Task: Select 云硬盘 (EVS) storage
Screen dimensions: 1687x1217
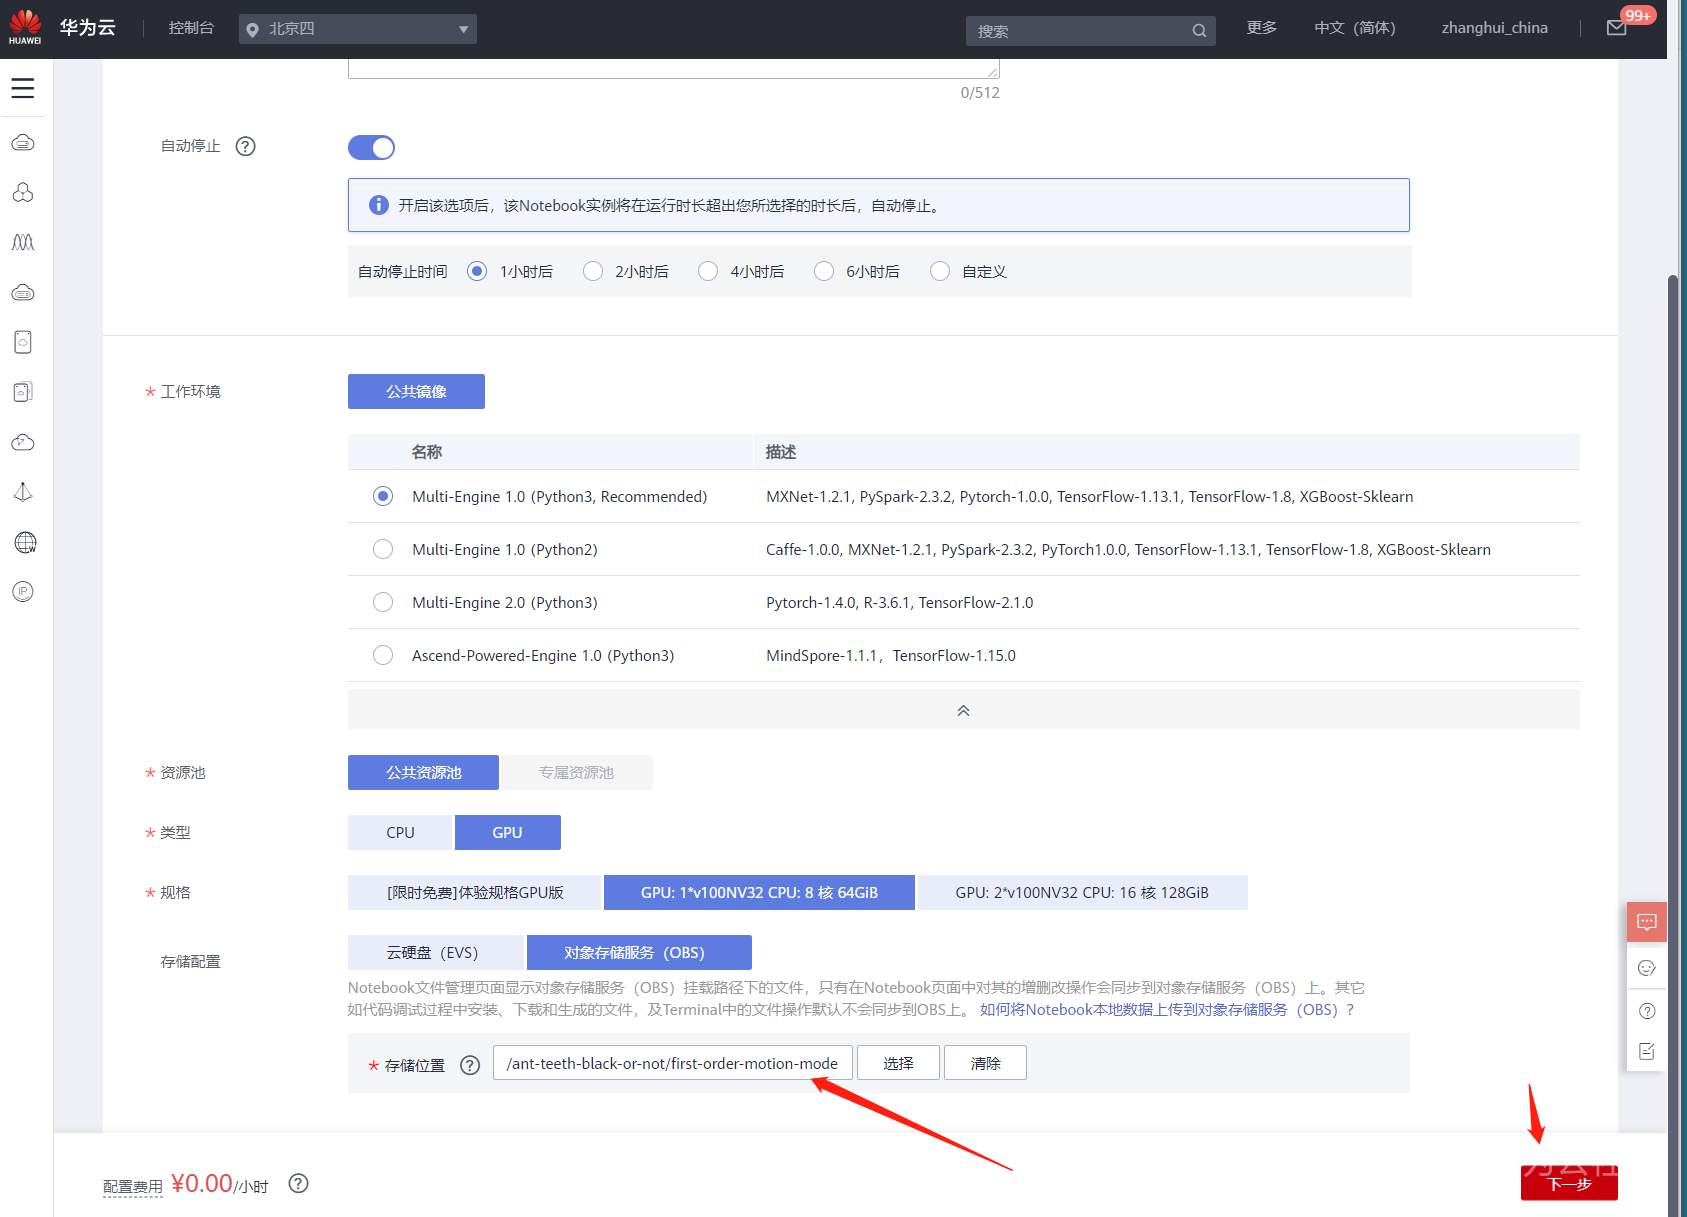Action: 436,953
